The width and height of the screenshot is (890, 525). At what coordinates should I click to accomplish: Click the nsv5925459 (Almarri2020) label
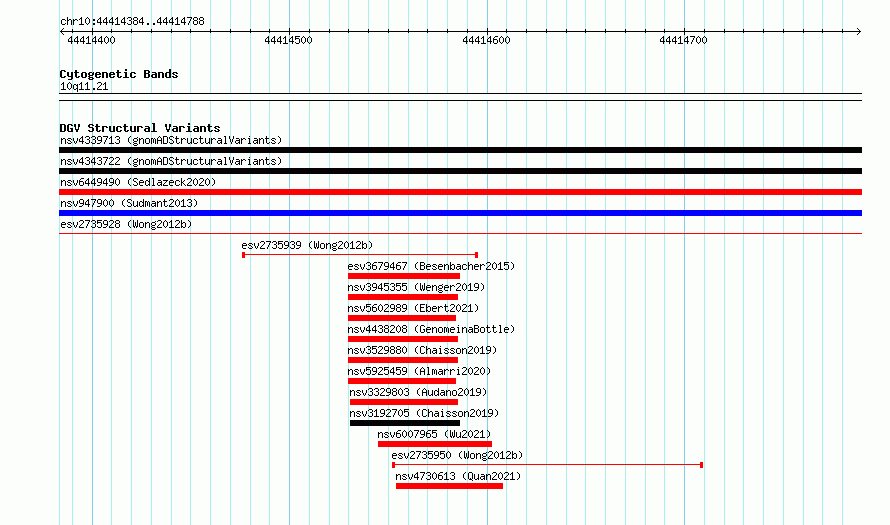click(x=419, y=371)
